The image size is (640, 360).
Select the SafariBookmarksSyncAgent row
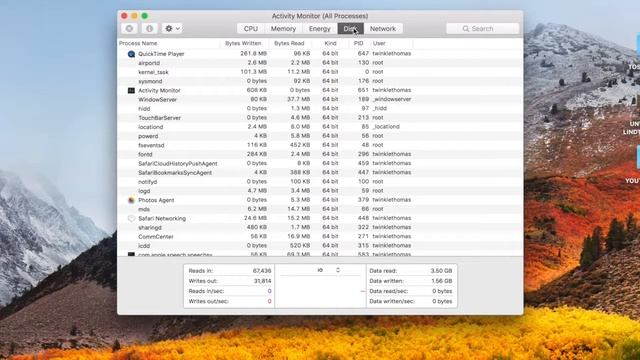(320, 173)
